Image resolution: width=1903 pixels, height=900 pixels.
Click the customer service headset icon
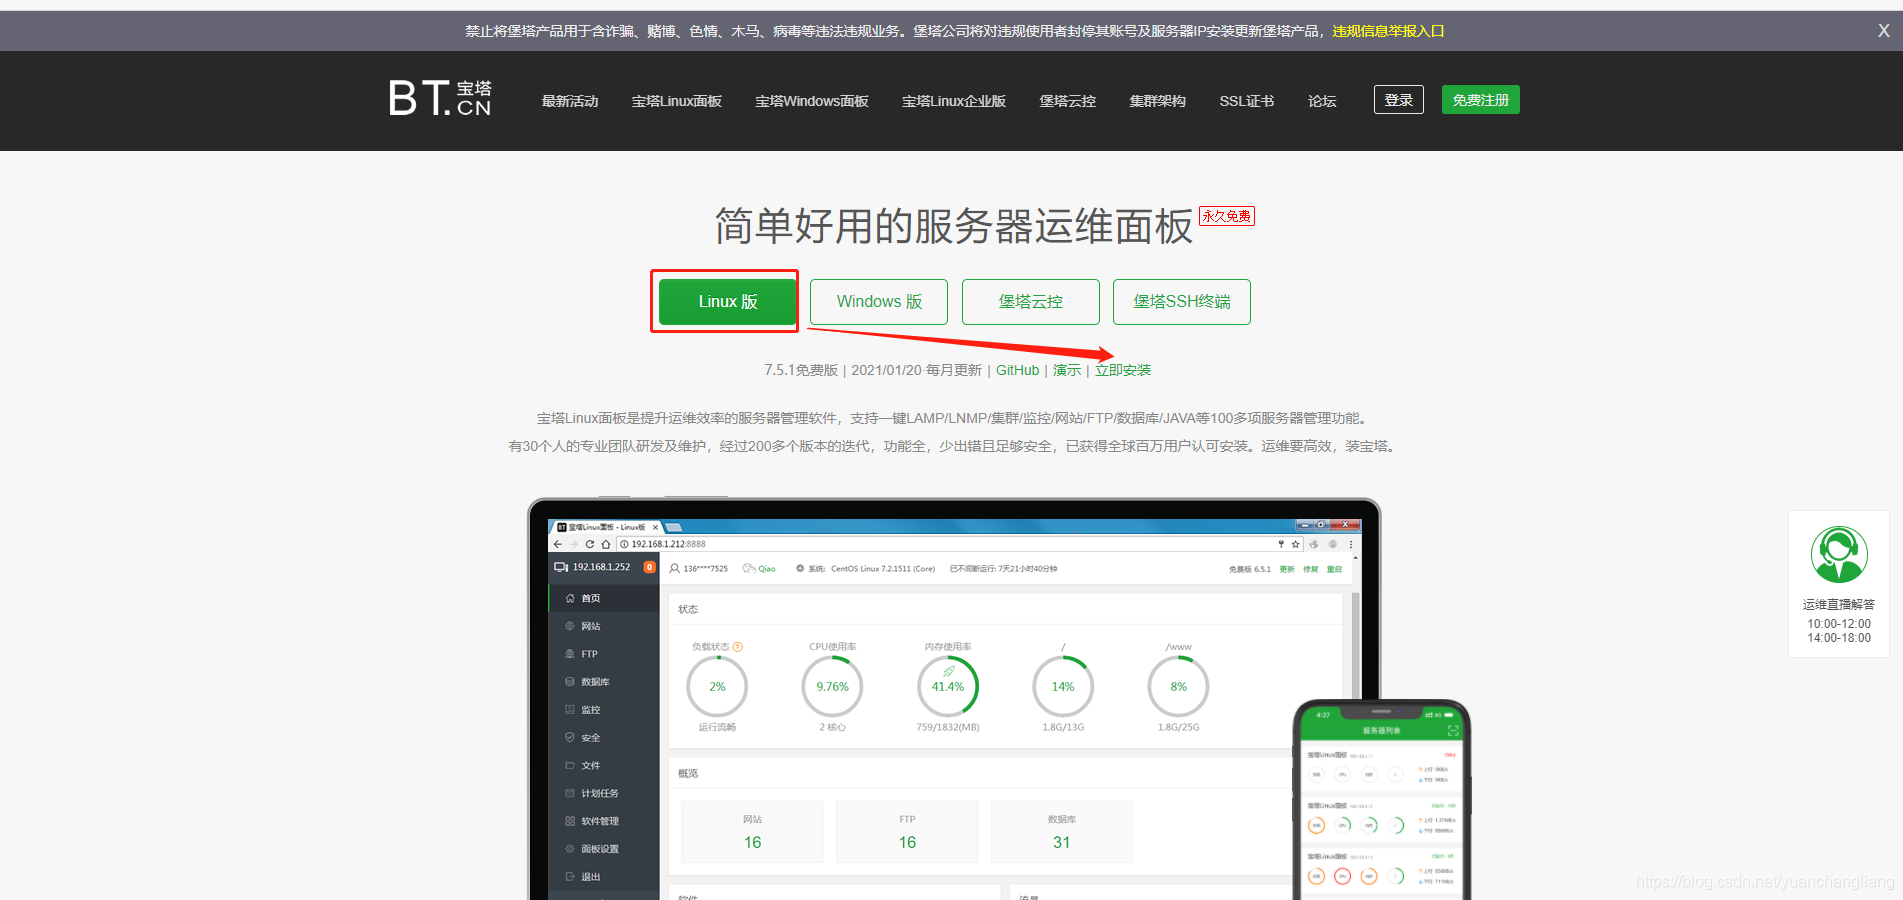[x=1839, y=554]
